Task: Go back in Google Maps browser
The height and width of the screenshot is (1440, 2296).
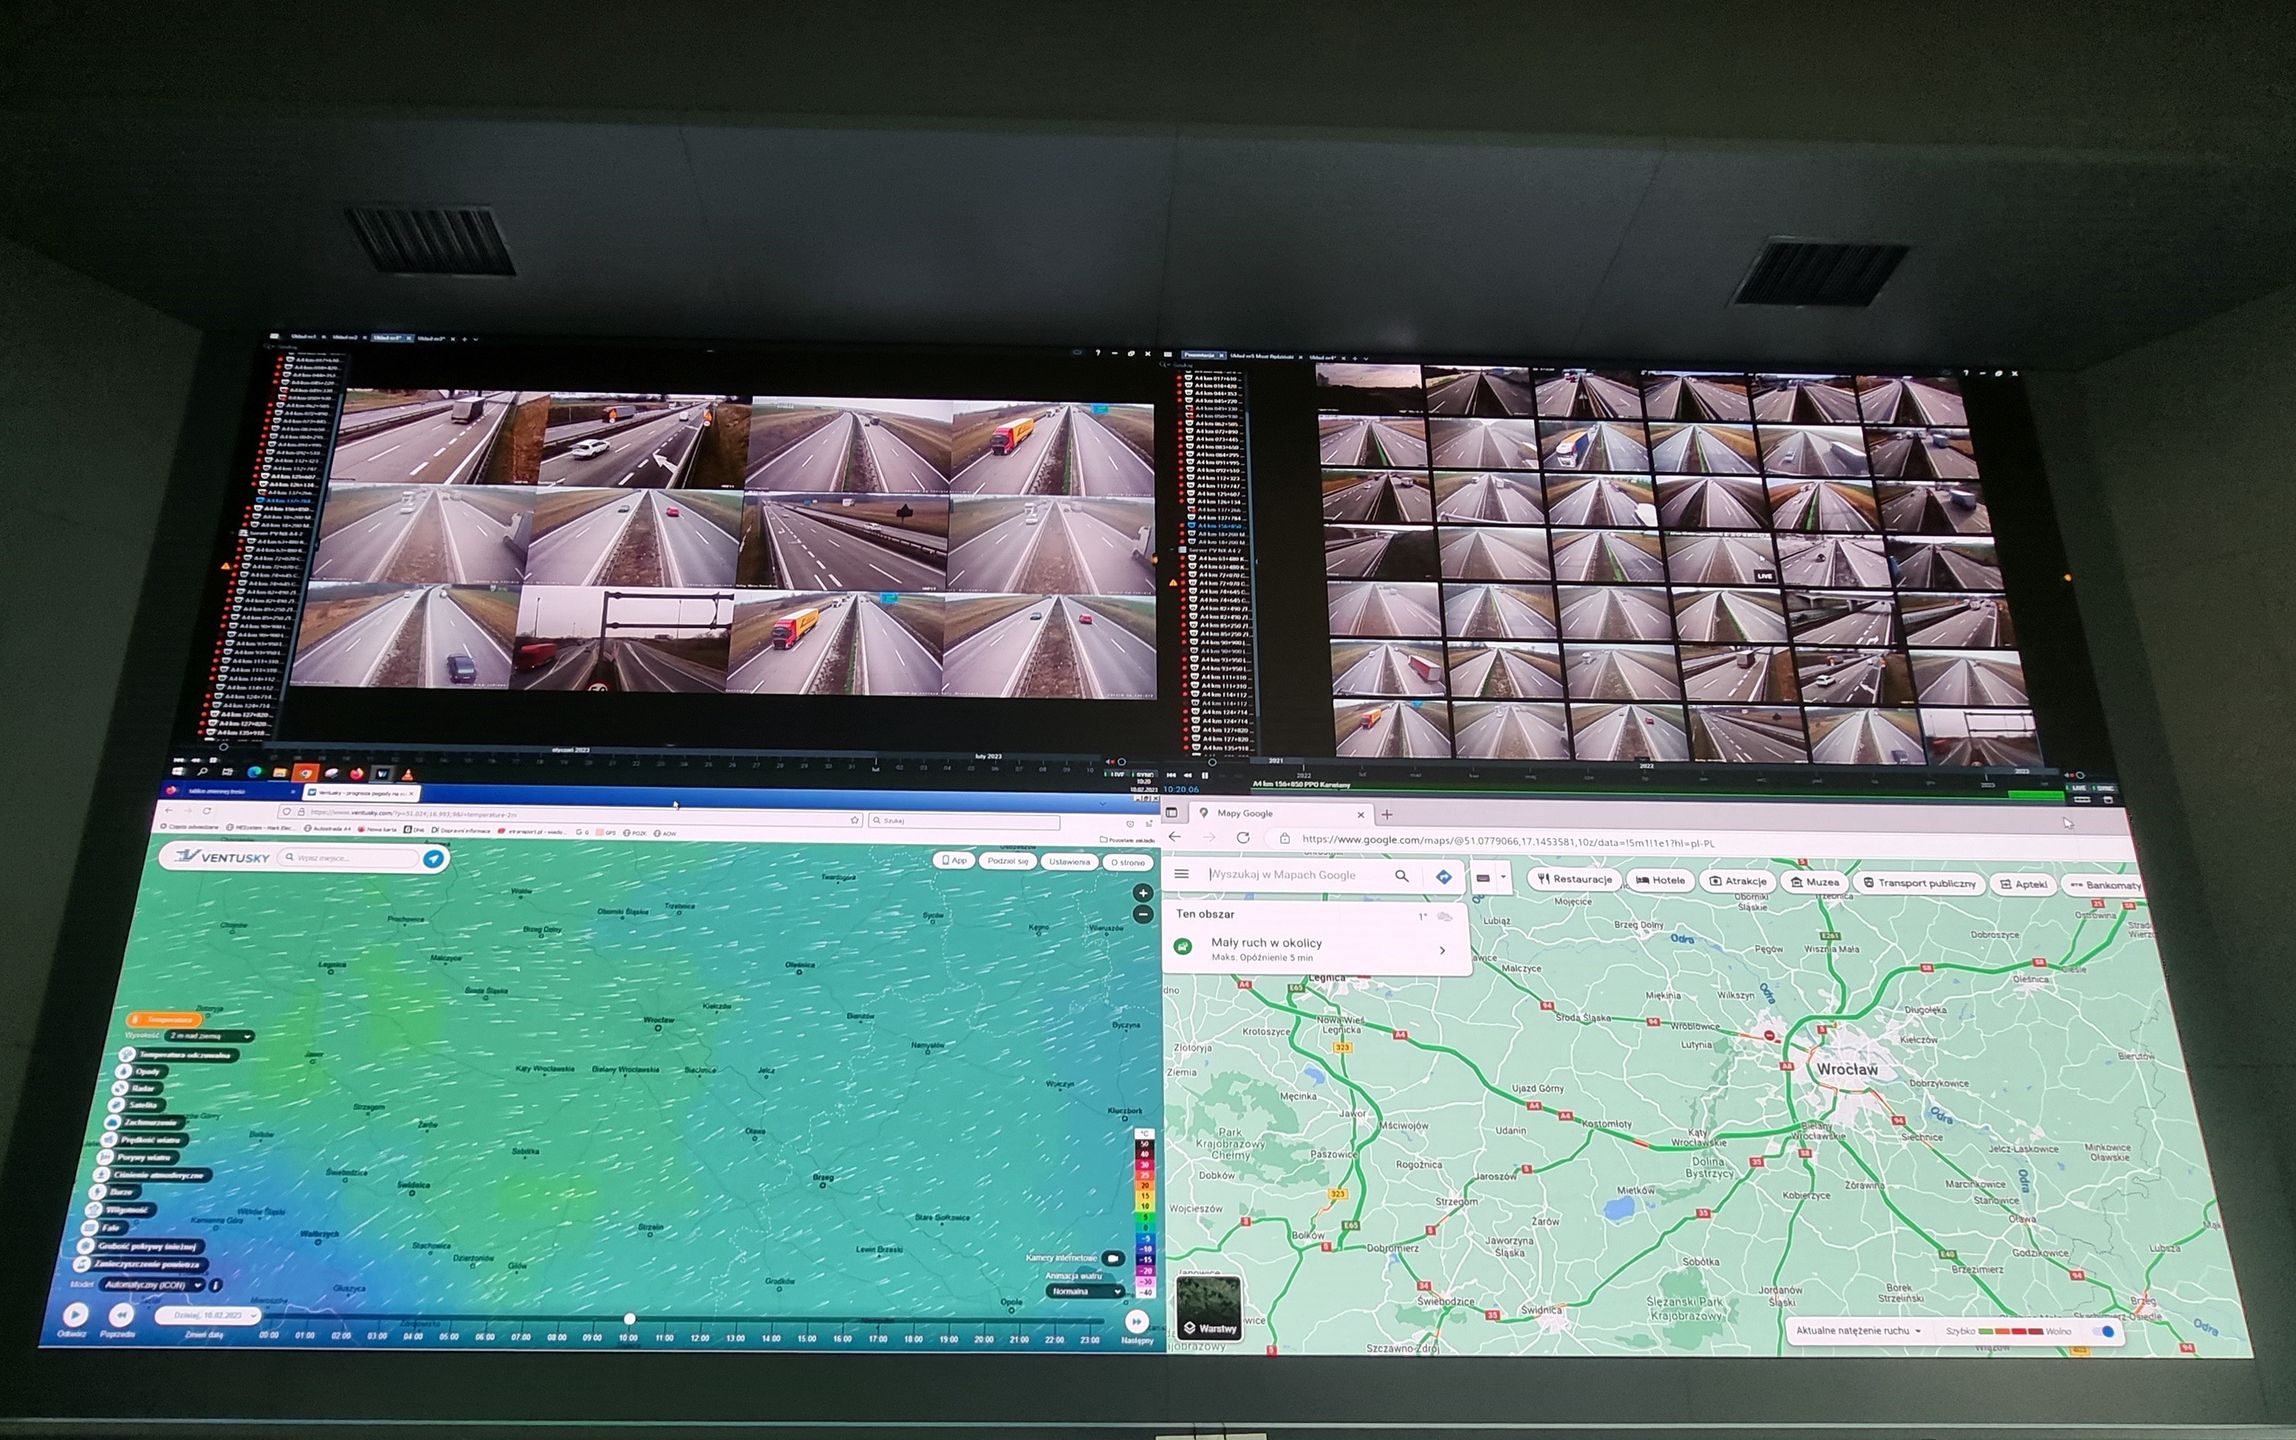Action: (1175, 837)
